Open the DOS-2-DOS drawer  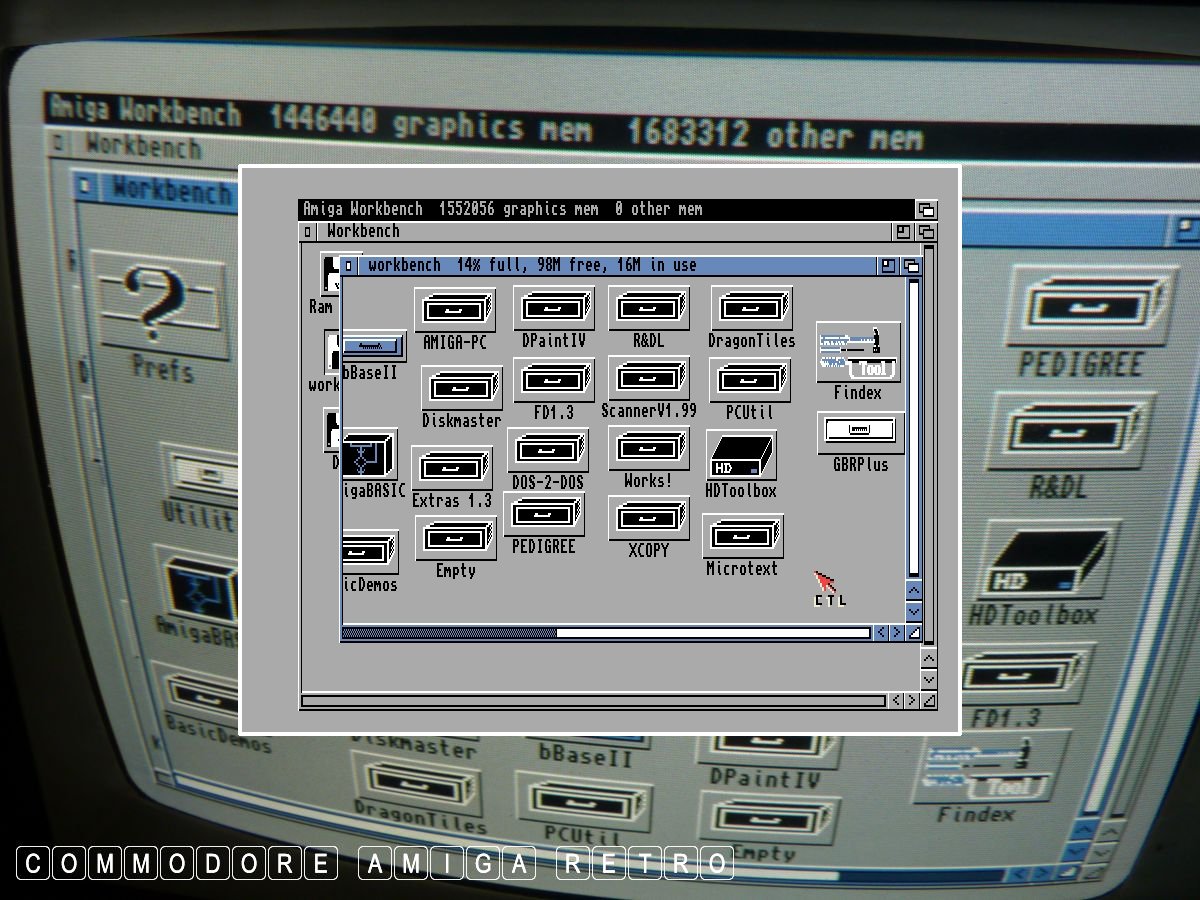click(x=547, y=451)
